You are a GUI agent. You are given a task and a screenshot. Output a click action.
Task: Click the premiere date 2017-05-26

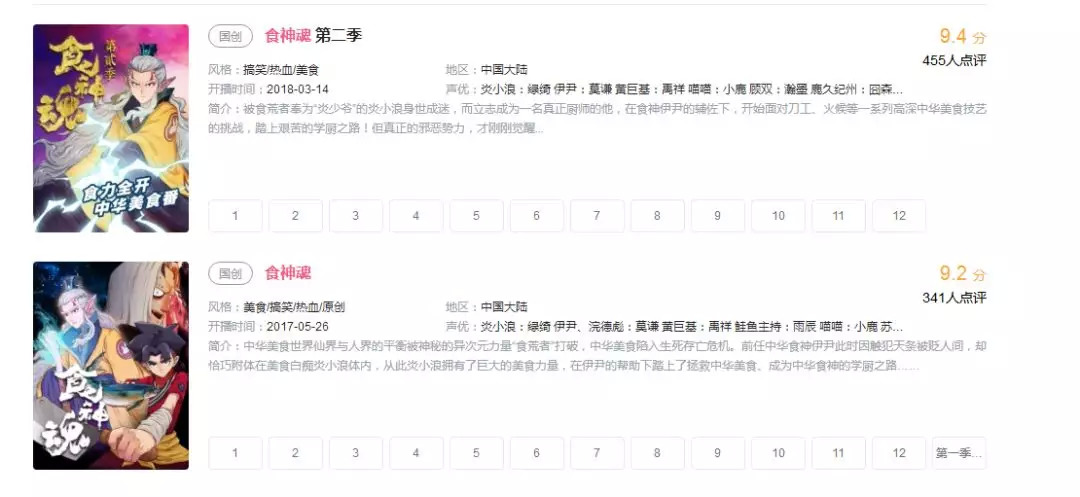click(298, 326)
